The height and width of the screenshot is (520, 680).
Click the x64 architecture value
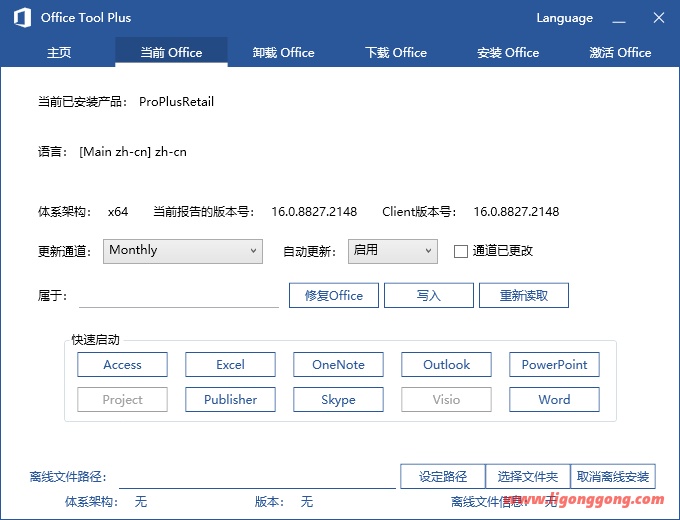[118, 212]
